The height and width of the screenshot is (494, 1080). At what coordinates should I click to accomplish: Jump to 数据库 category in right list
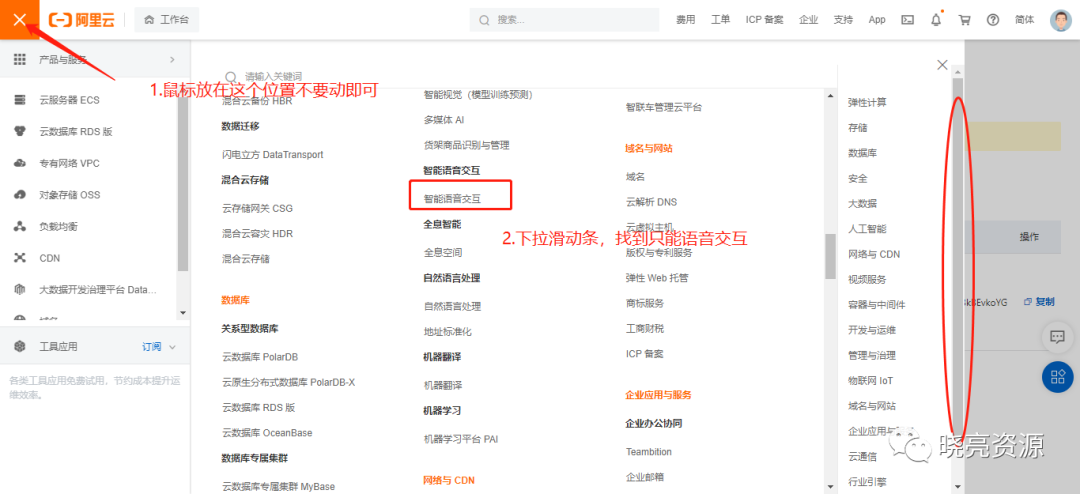862,153
